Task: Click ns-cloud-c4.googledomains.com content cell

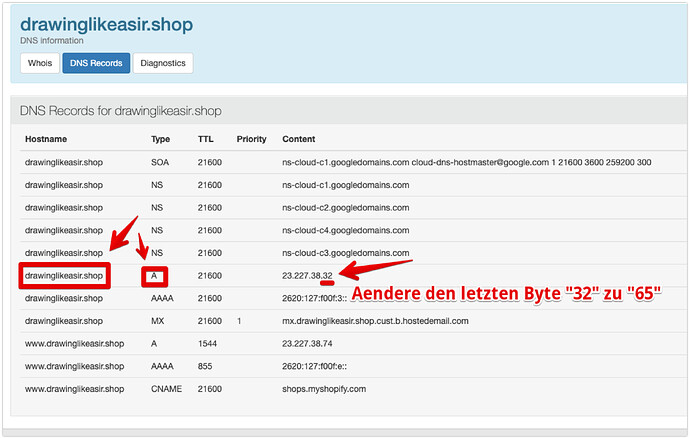Action: pyautogui.click(x=346, y=231)
